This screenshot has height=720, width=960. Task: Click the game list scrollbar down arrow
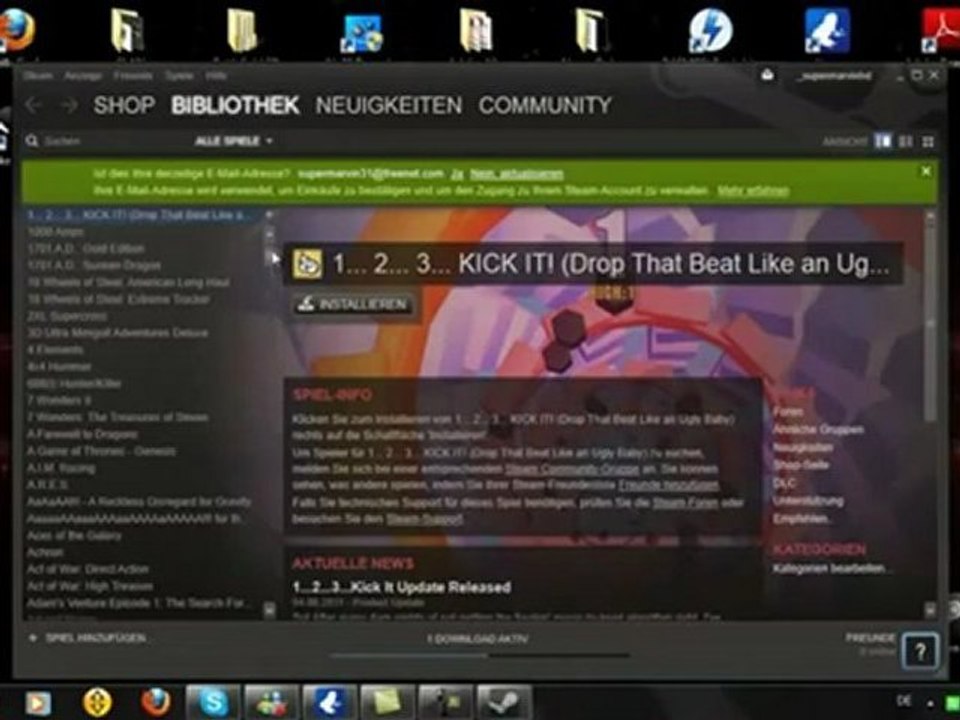pyautogui.click(x=269, y=610)
